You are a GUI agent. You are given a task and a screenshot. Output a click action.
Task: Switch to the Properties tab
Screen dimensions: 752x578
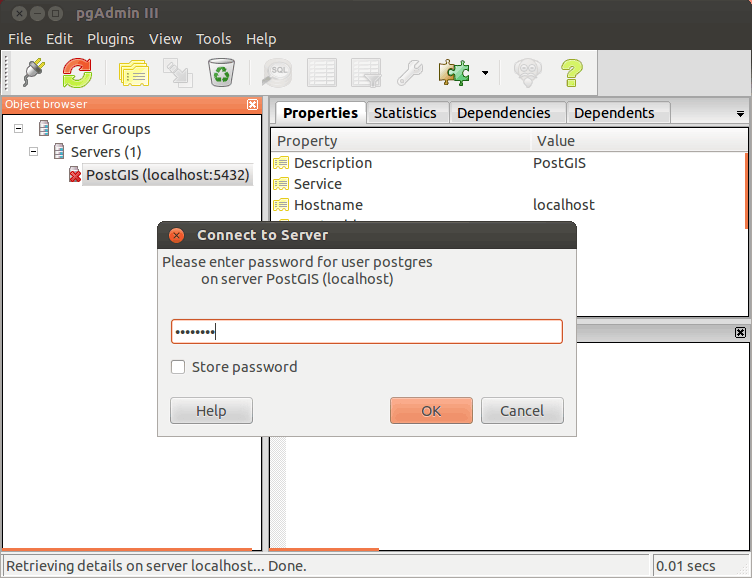coord(320,113)
